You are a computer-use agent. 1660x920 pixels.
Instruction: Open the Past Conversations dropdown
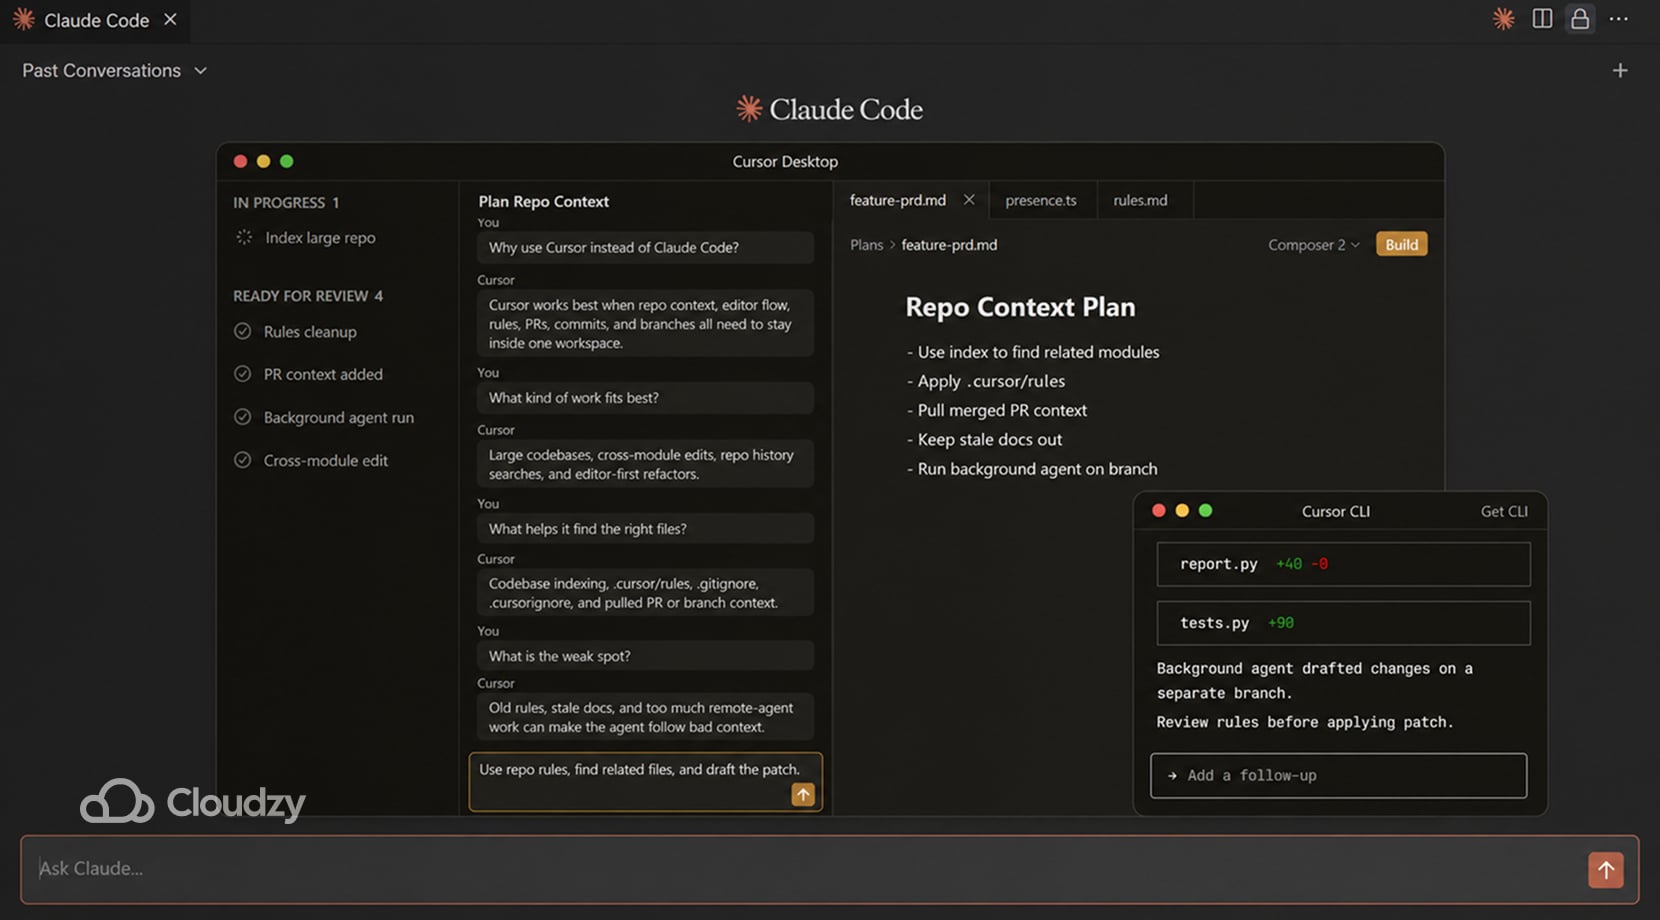113,70
